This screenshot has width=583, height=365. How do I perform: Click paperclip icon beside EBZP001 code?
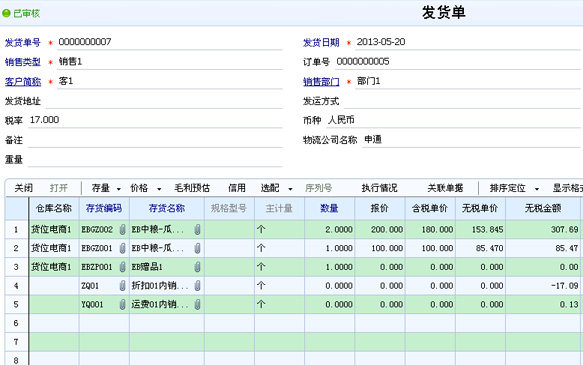pyautogui.click(x=122, y=267)
